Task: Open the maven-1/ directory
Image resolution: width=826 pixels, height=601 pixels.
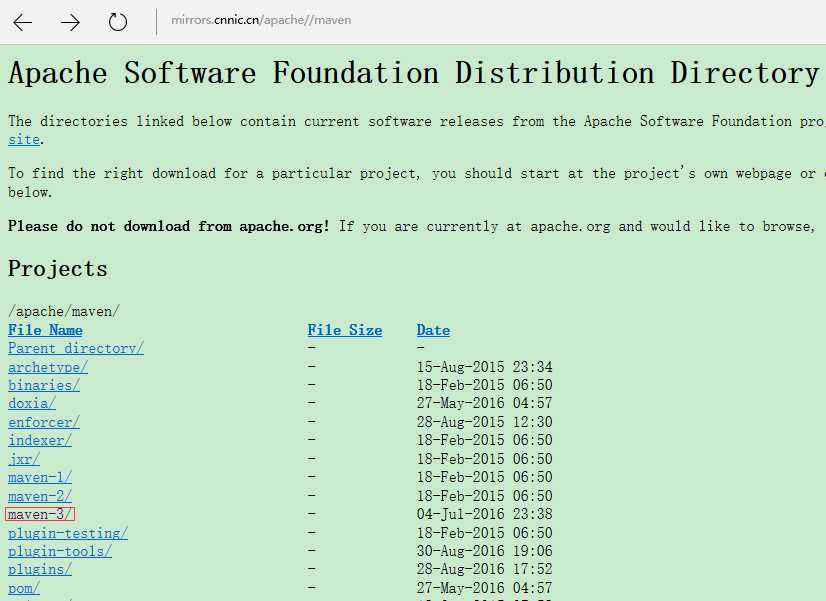Action: pyautogui.click(x=40, y=478)
